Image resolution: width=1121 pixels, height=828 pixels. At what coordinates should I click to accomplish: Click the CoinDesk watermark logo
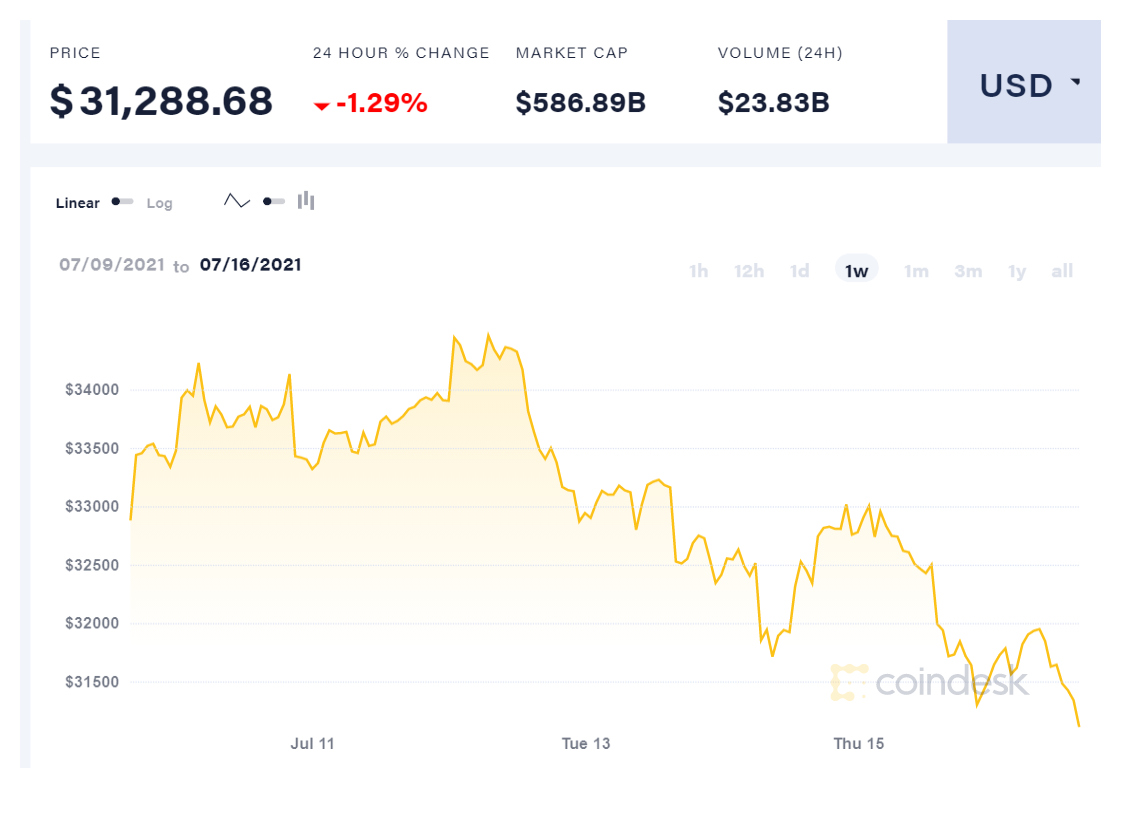[x=930, y=682]
